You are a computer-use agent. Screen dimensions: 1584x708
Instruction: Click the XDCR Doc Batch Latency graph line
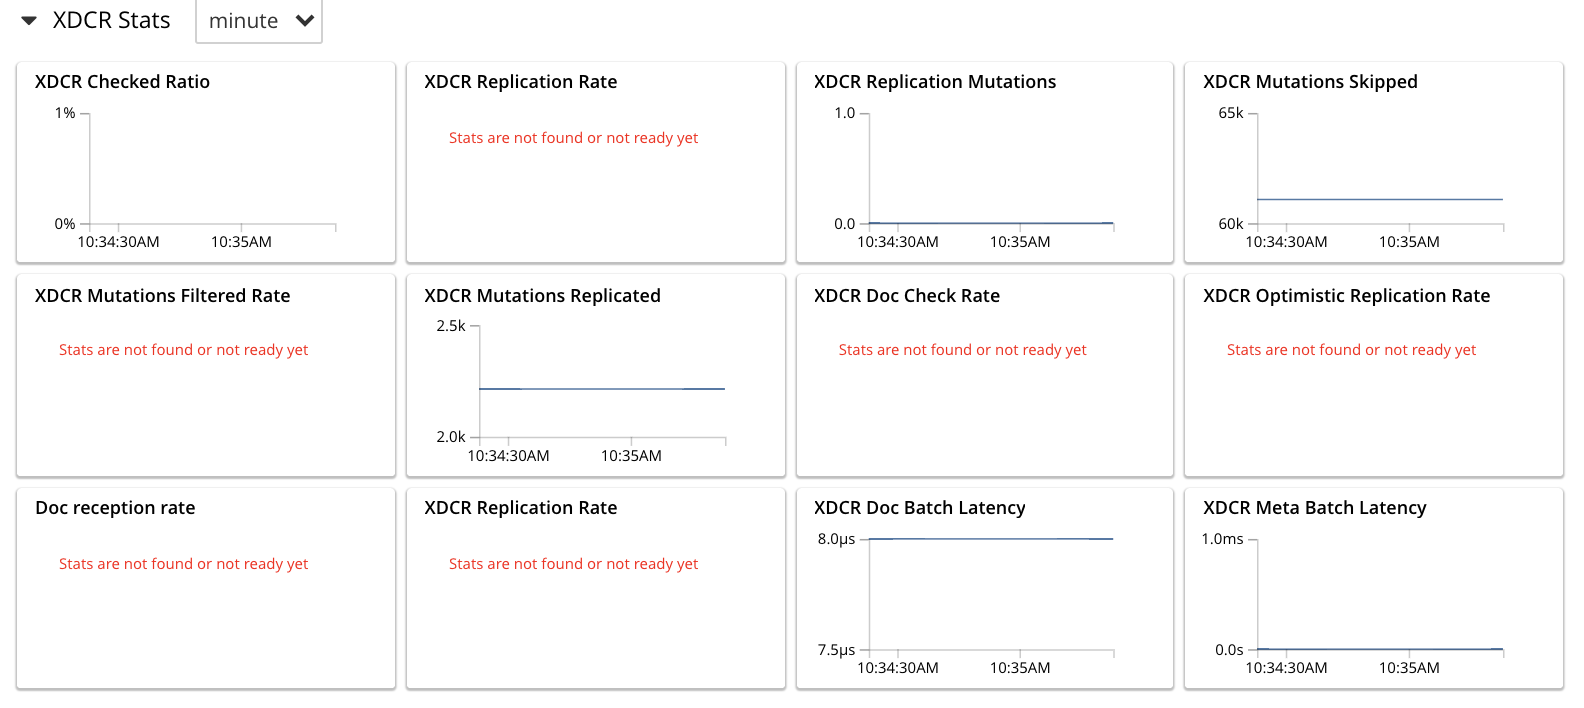990,539
